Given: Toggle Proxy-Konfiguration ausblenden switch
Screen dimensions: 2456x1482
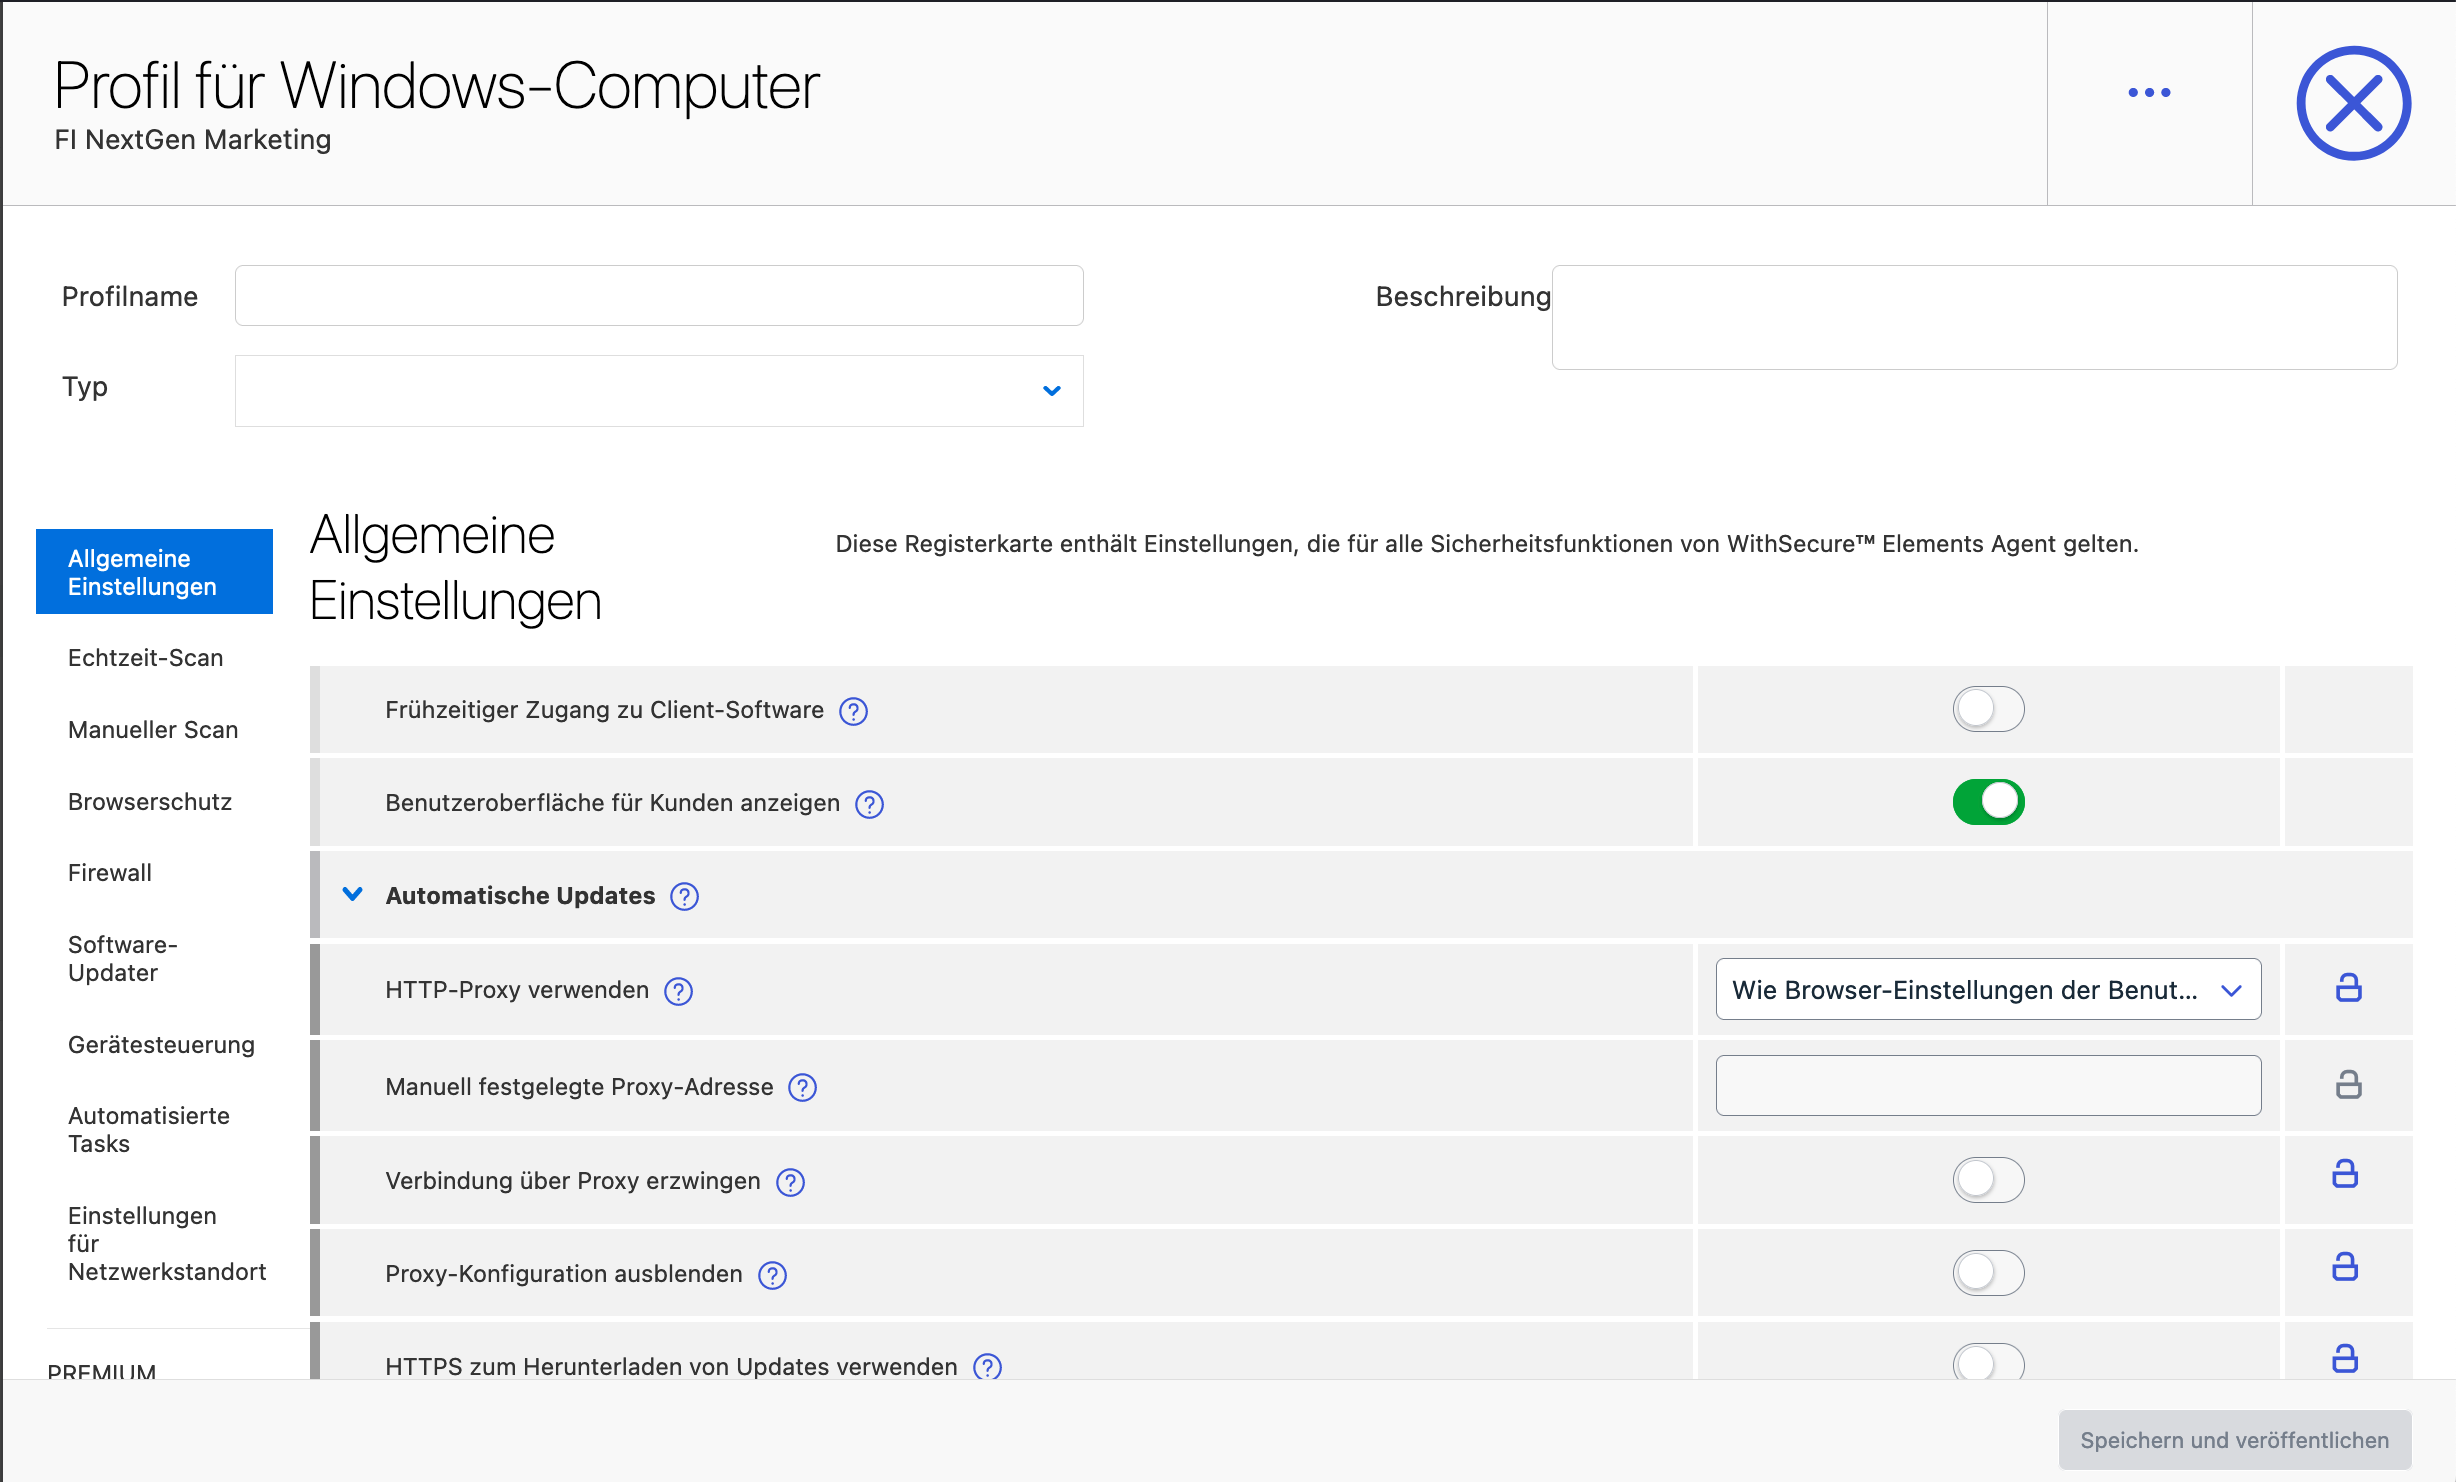Looking at the screenshot, I should point(1988,1273).
